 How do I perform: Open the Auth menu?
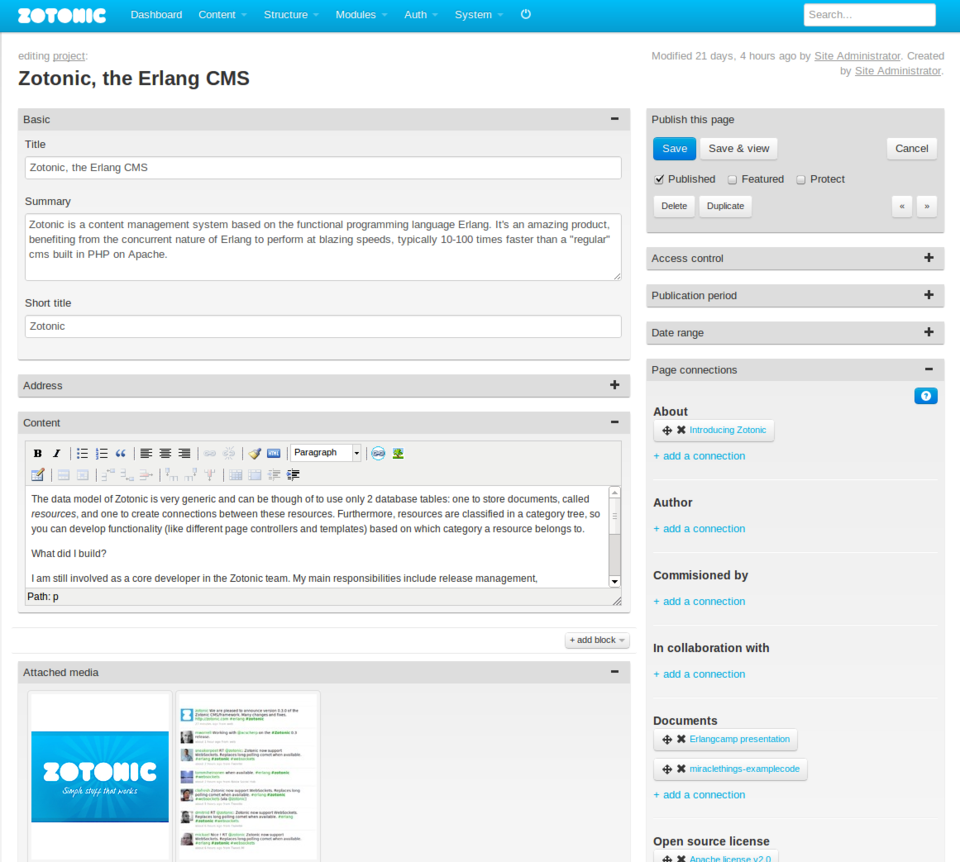pyautogui.click(x=421, y=15)
